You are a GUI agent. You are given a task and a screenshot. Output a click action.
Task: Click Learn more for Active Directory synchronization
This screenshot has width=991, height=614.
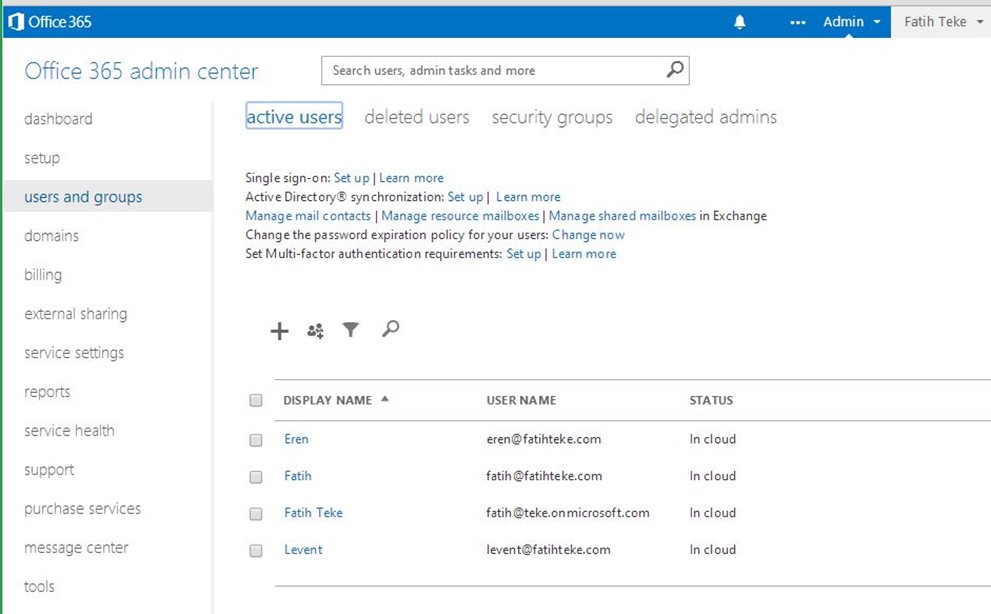[x=528, y=197]
